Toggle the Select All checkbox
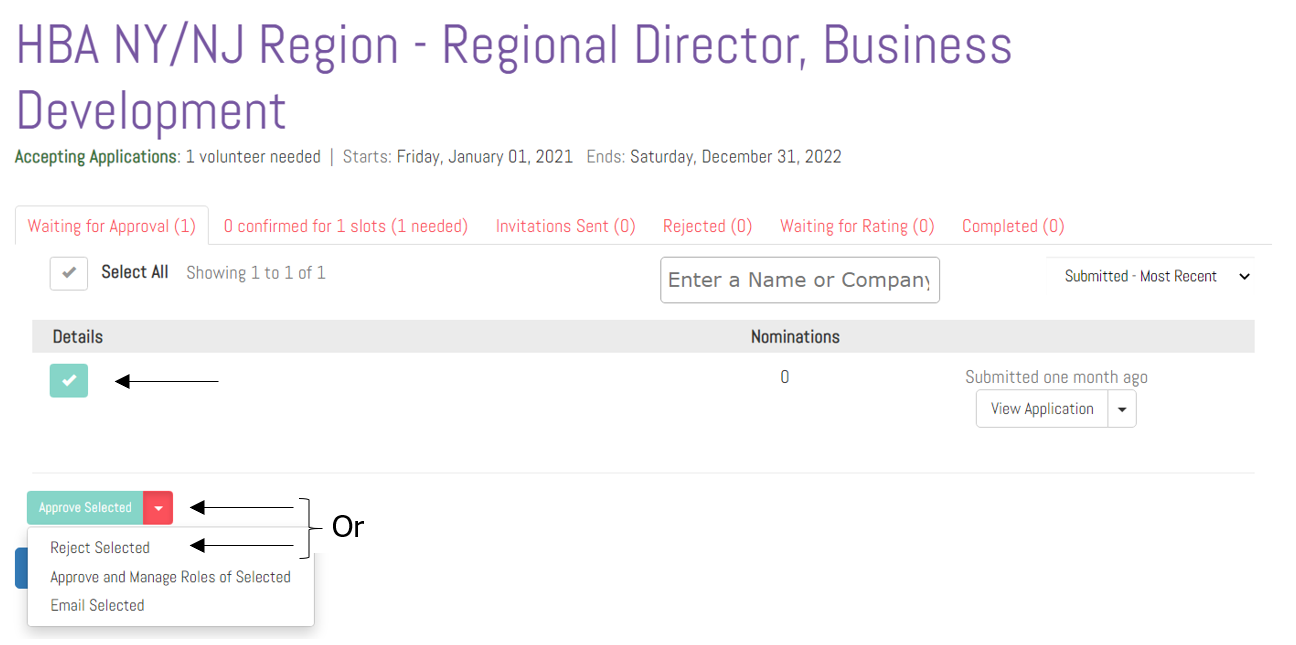The width and height of the screenshot is (1296, 645). pos(69,273)
